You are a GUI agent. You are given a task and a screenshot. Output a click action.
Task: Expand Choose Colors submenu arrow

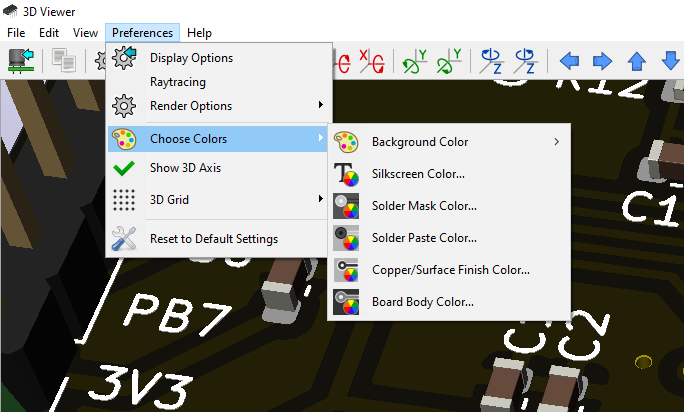[x=321, y=138]
